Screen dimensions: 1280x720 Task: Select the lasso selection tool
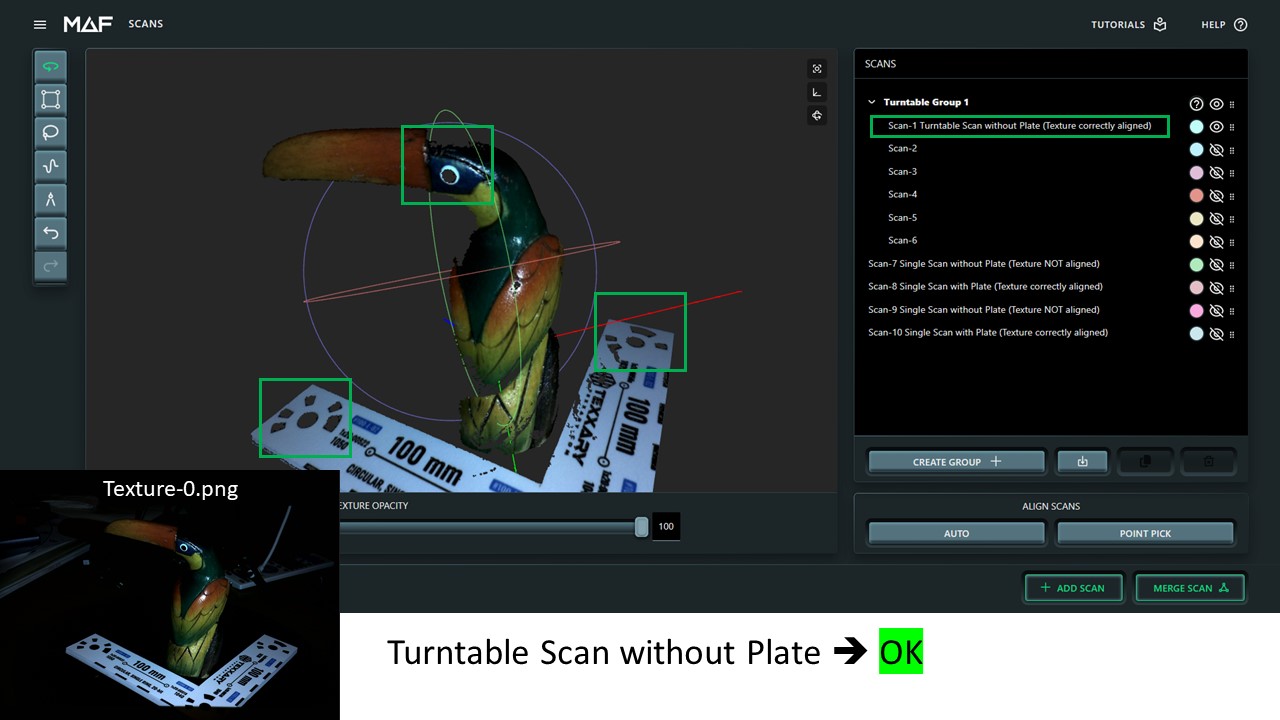pos(51,132)
